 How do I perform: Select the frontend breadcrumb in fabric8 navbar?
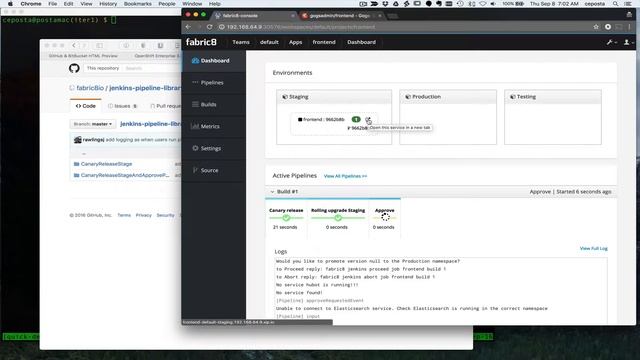(x=324, y=42)
